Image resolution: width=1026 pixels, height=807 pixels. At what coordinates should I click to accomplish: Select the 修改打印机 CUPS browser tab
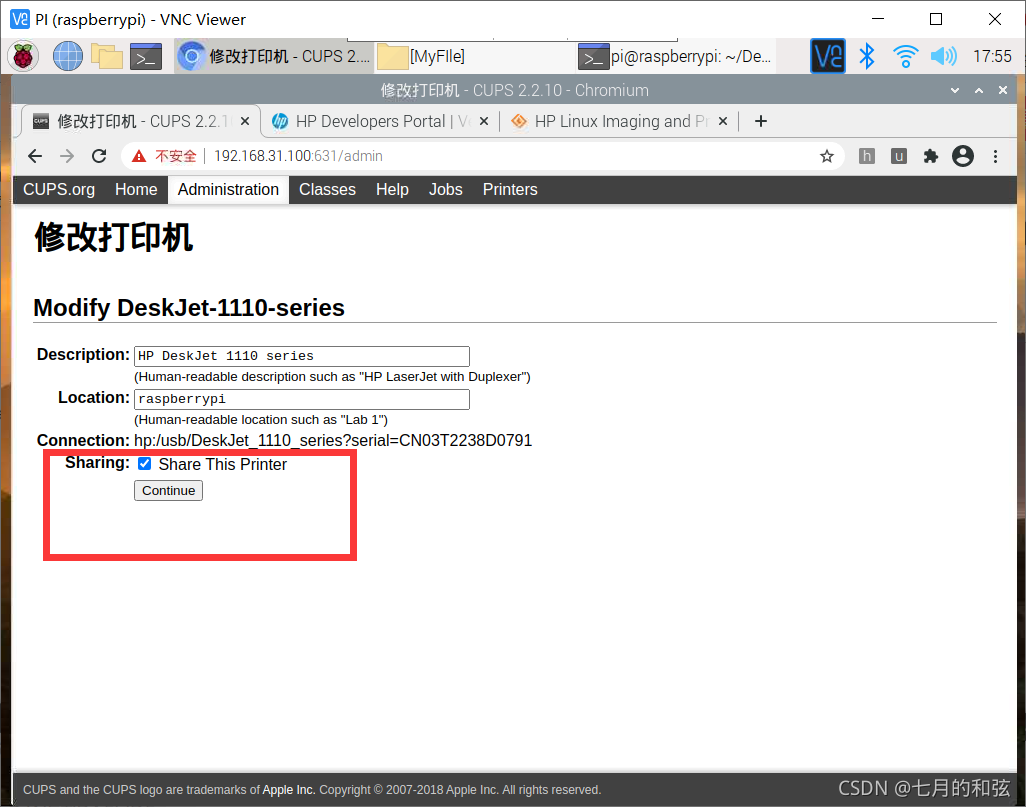pos(140,121)
